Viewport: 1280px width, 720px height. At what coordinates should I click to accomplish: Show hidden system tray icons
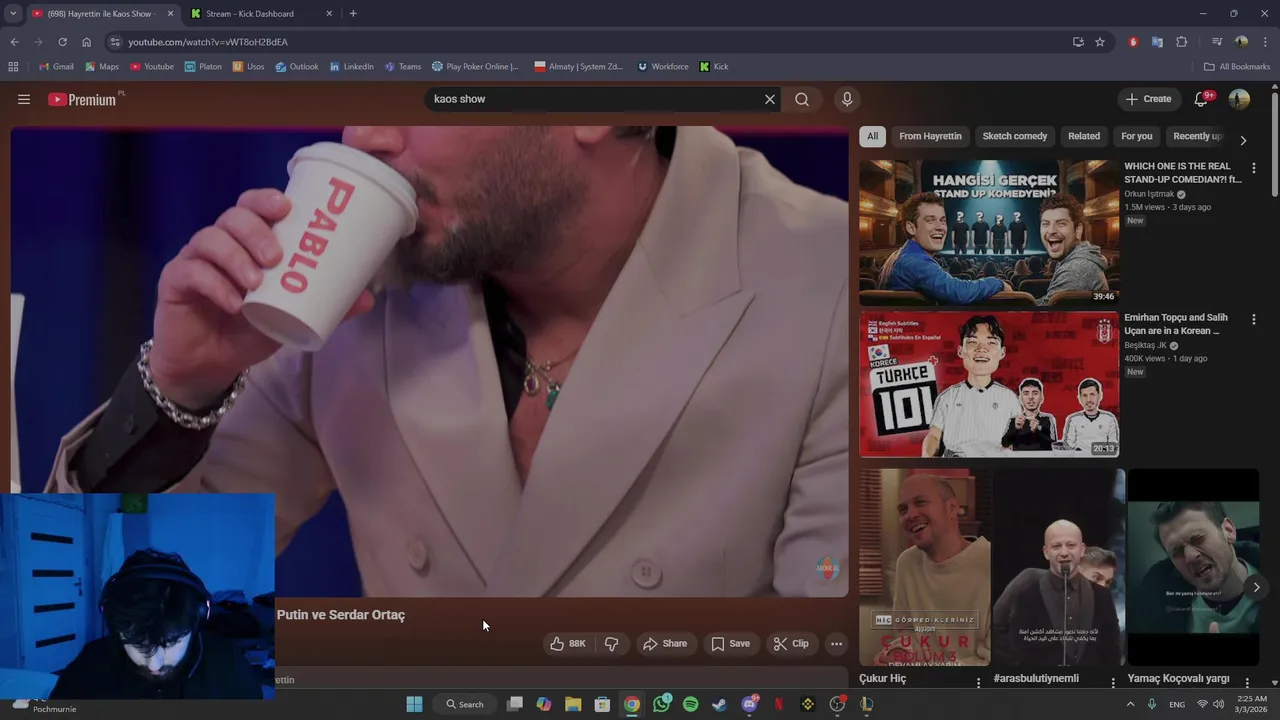1131,704
